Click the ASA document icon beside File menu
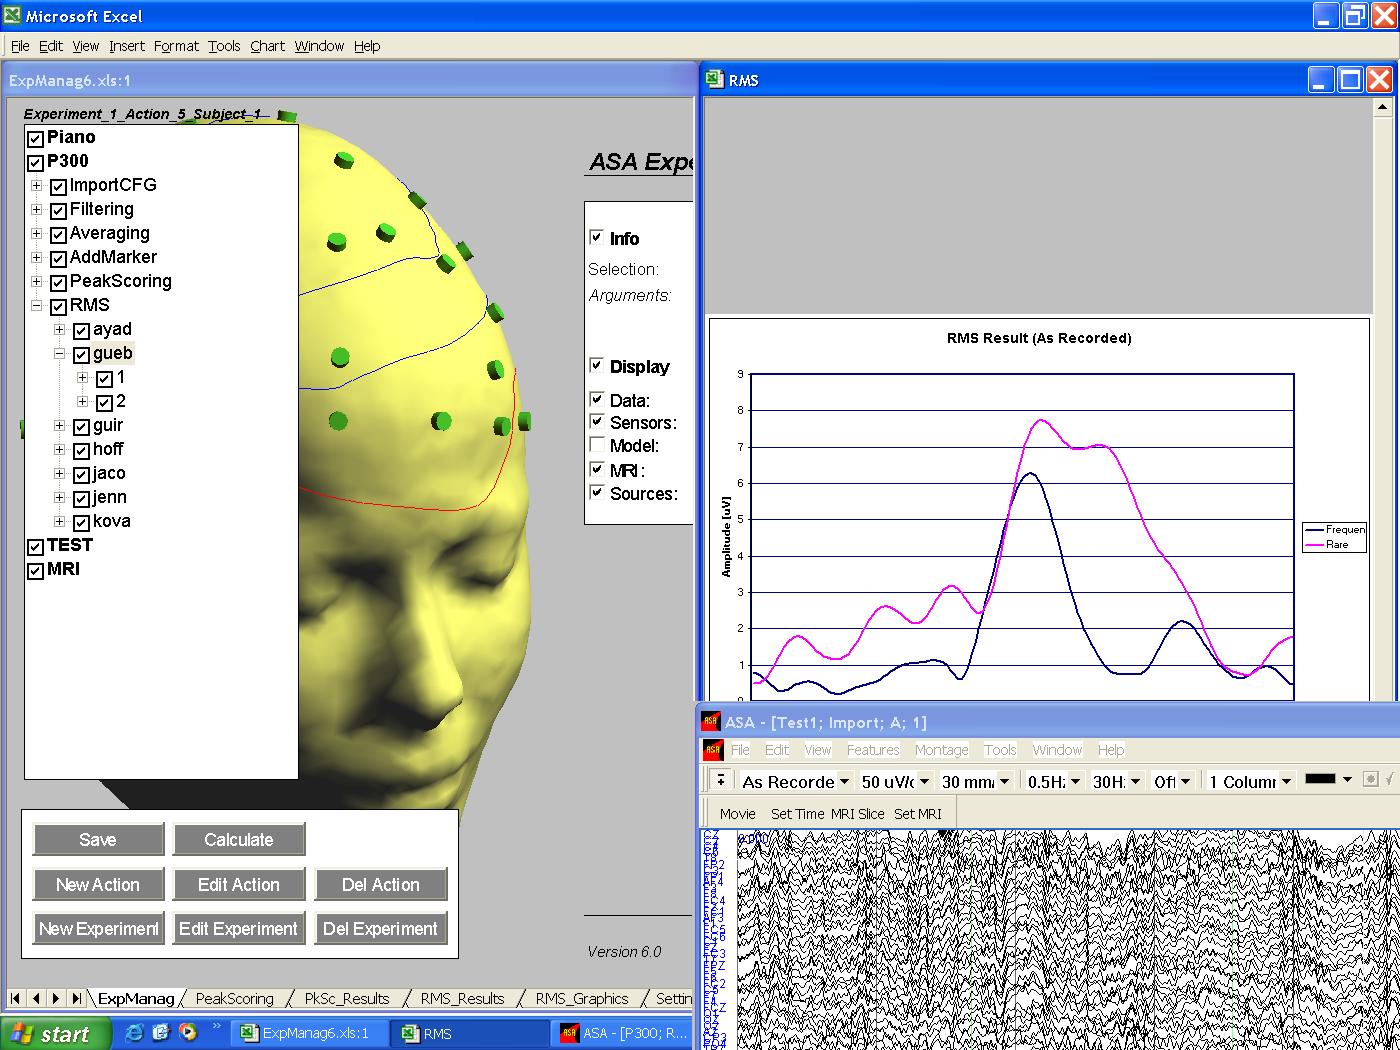 [713, 749]
